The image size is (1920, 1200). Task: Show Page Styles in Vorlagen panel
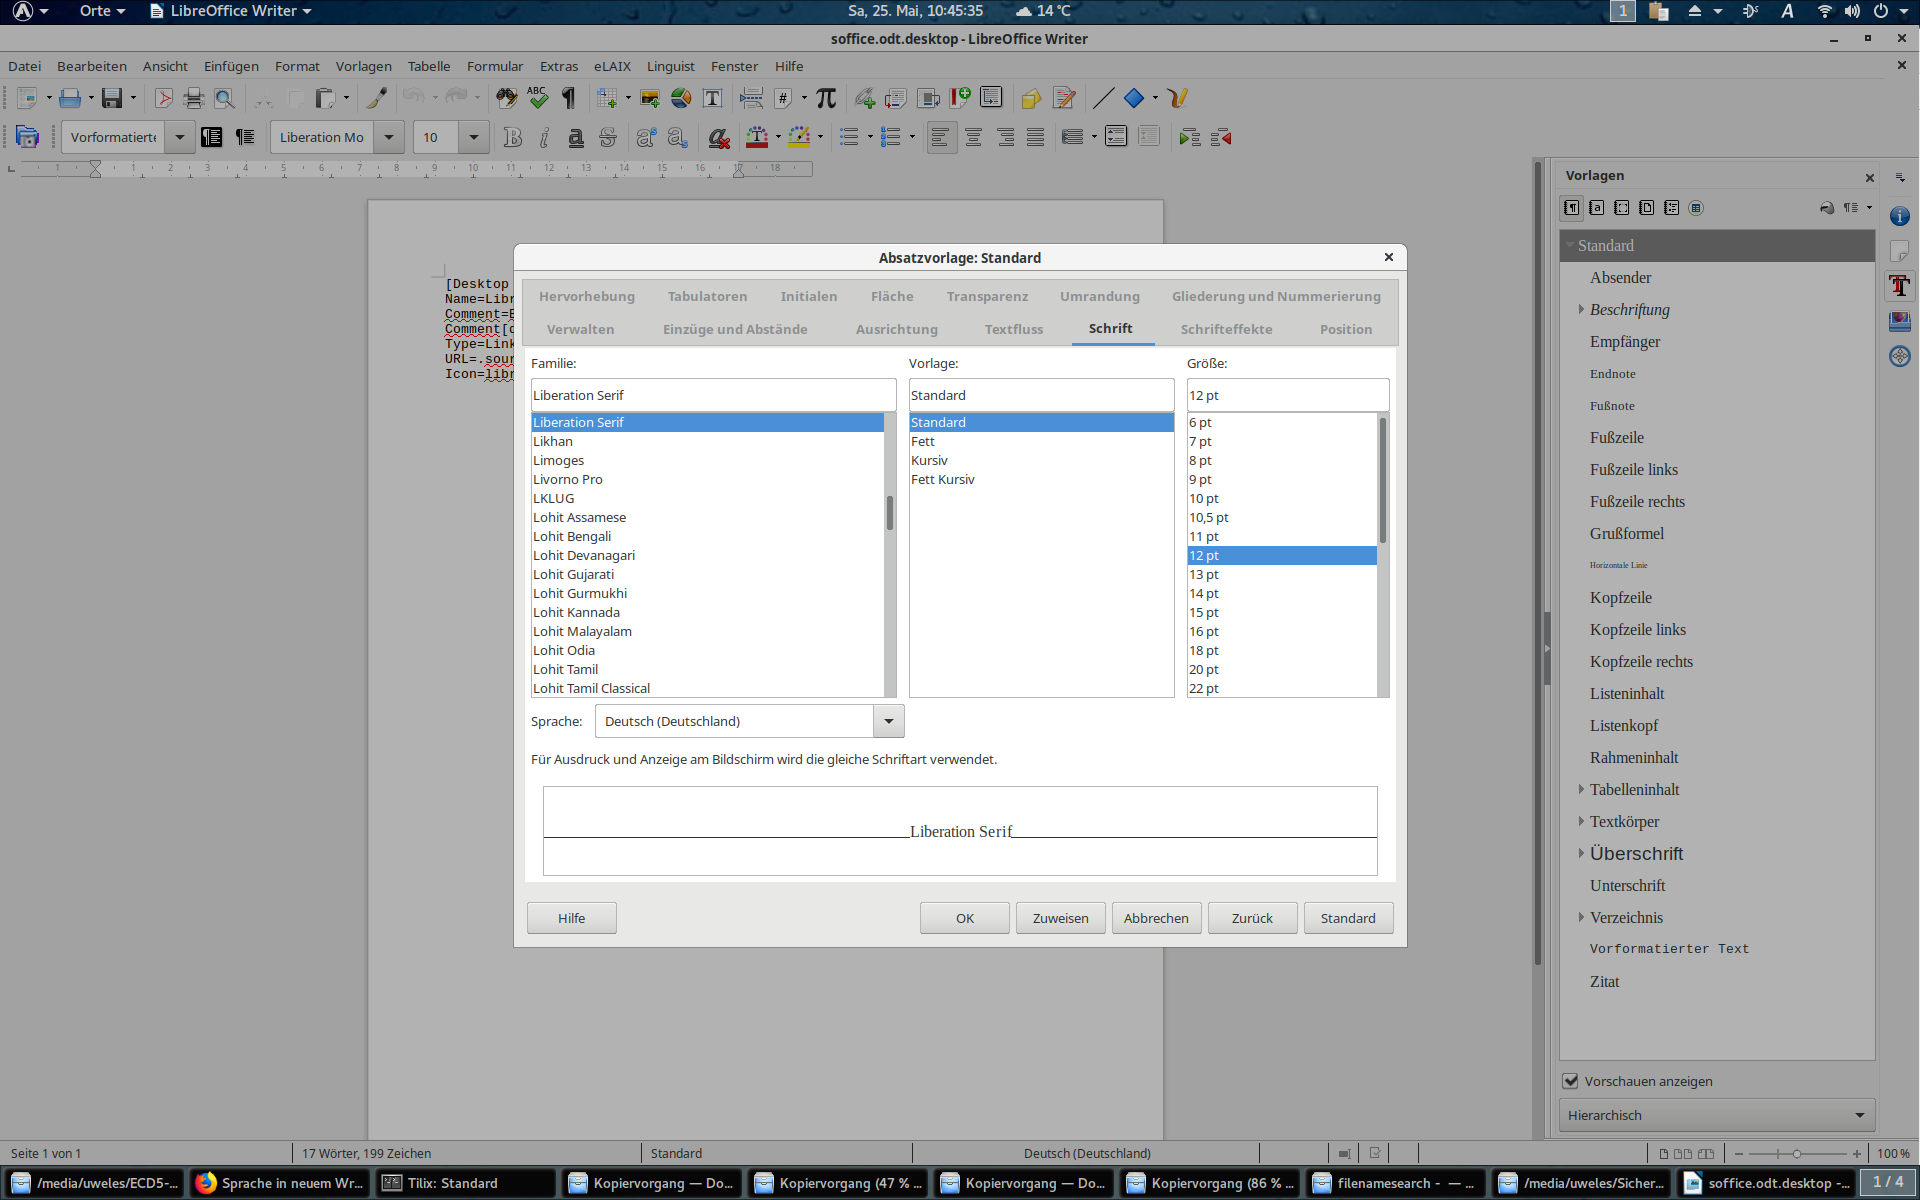tap(1646, 208)
